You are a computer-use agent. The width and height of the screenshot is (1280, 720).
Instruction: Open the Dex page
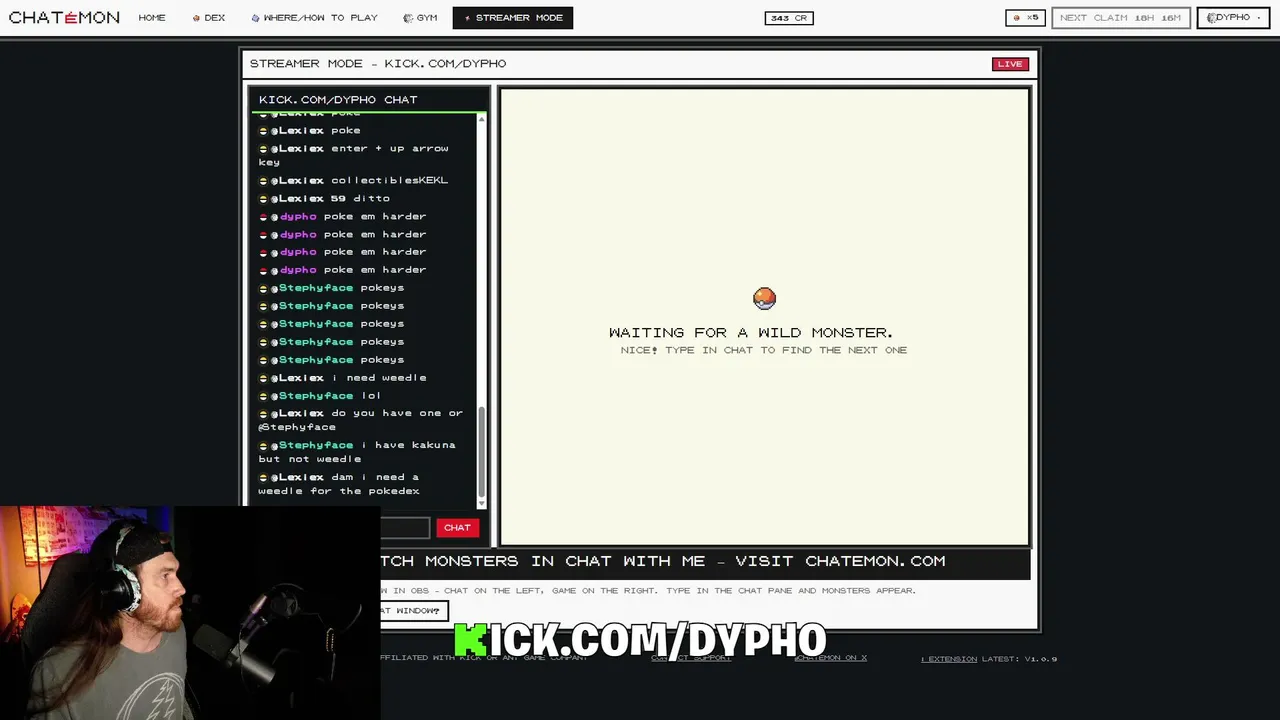pos(209,18)
